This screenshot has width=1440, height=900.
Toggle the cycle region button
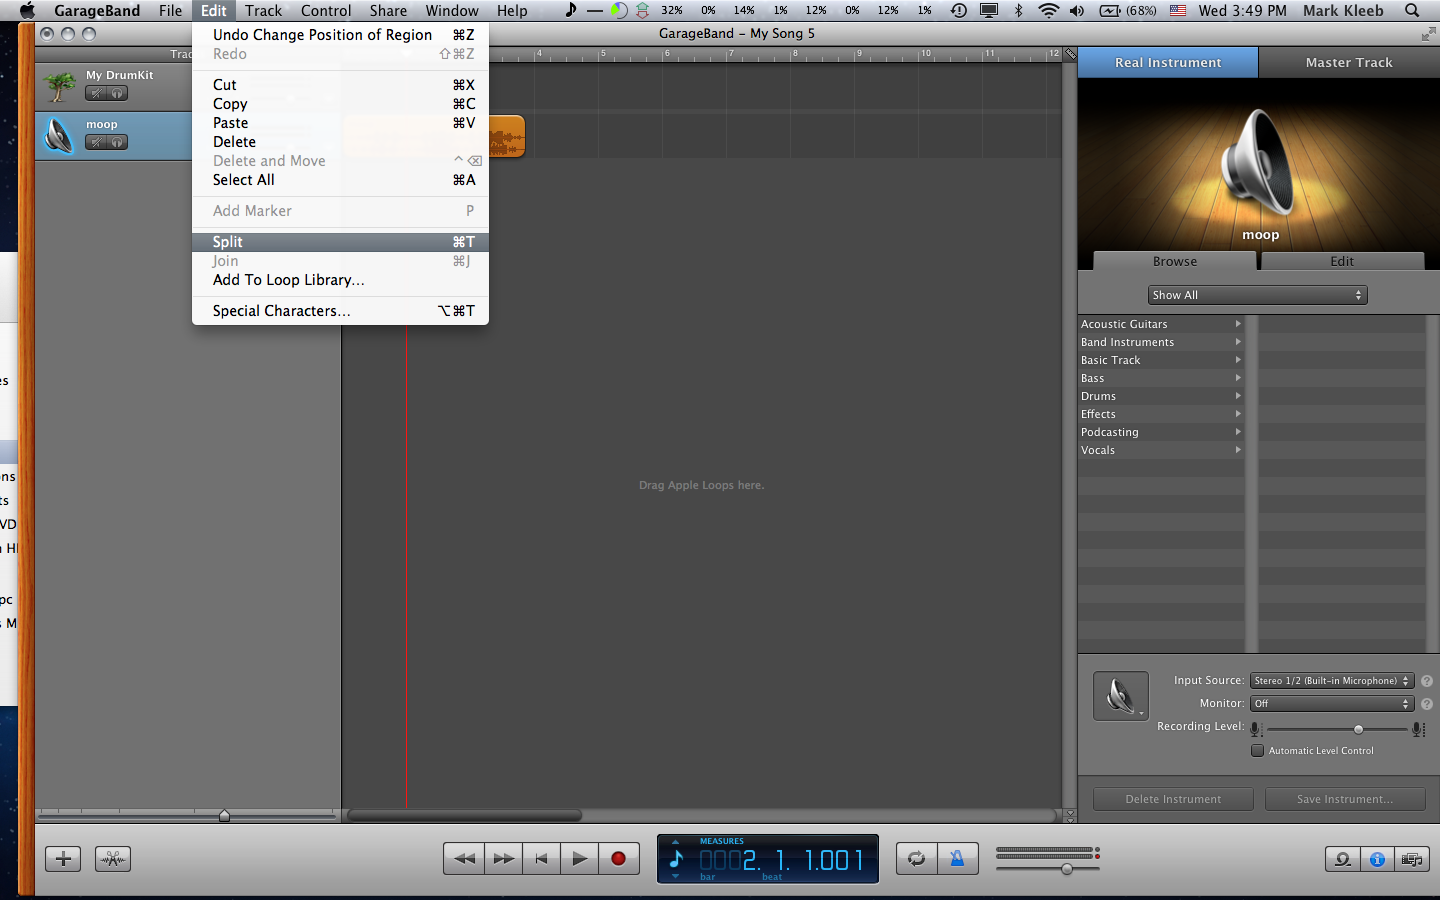916,858
